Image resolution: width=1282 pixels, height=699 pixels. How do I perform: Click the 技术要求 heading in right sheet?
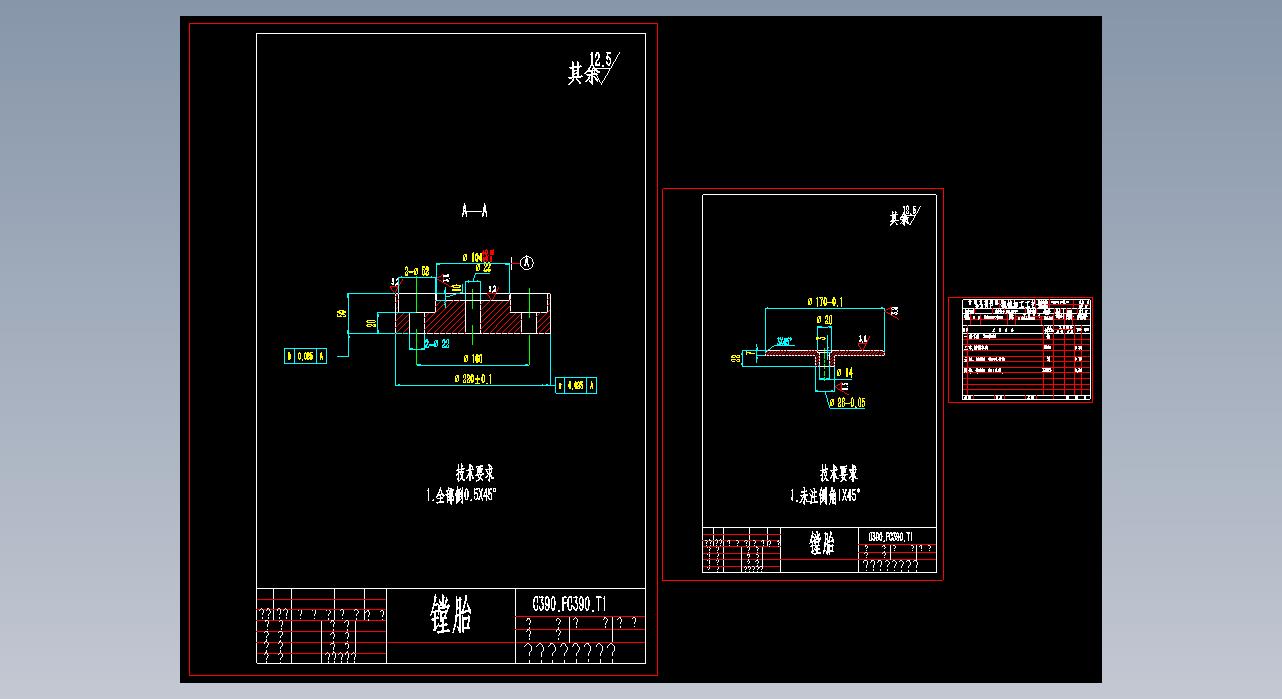click(838, 473)
